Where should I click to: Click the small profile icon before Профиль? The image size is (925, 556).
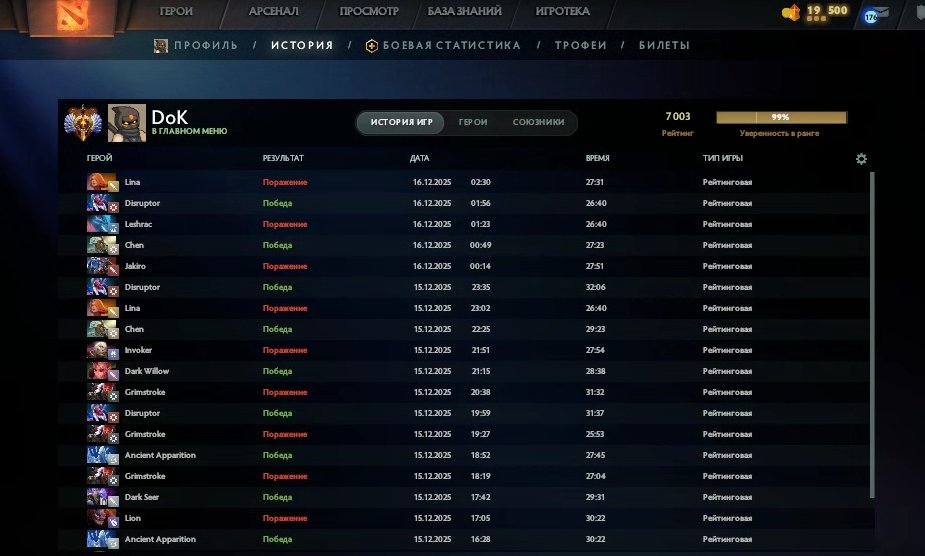pos(160,45)
